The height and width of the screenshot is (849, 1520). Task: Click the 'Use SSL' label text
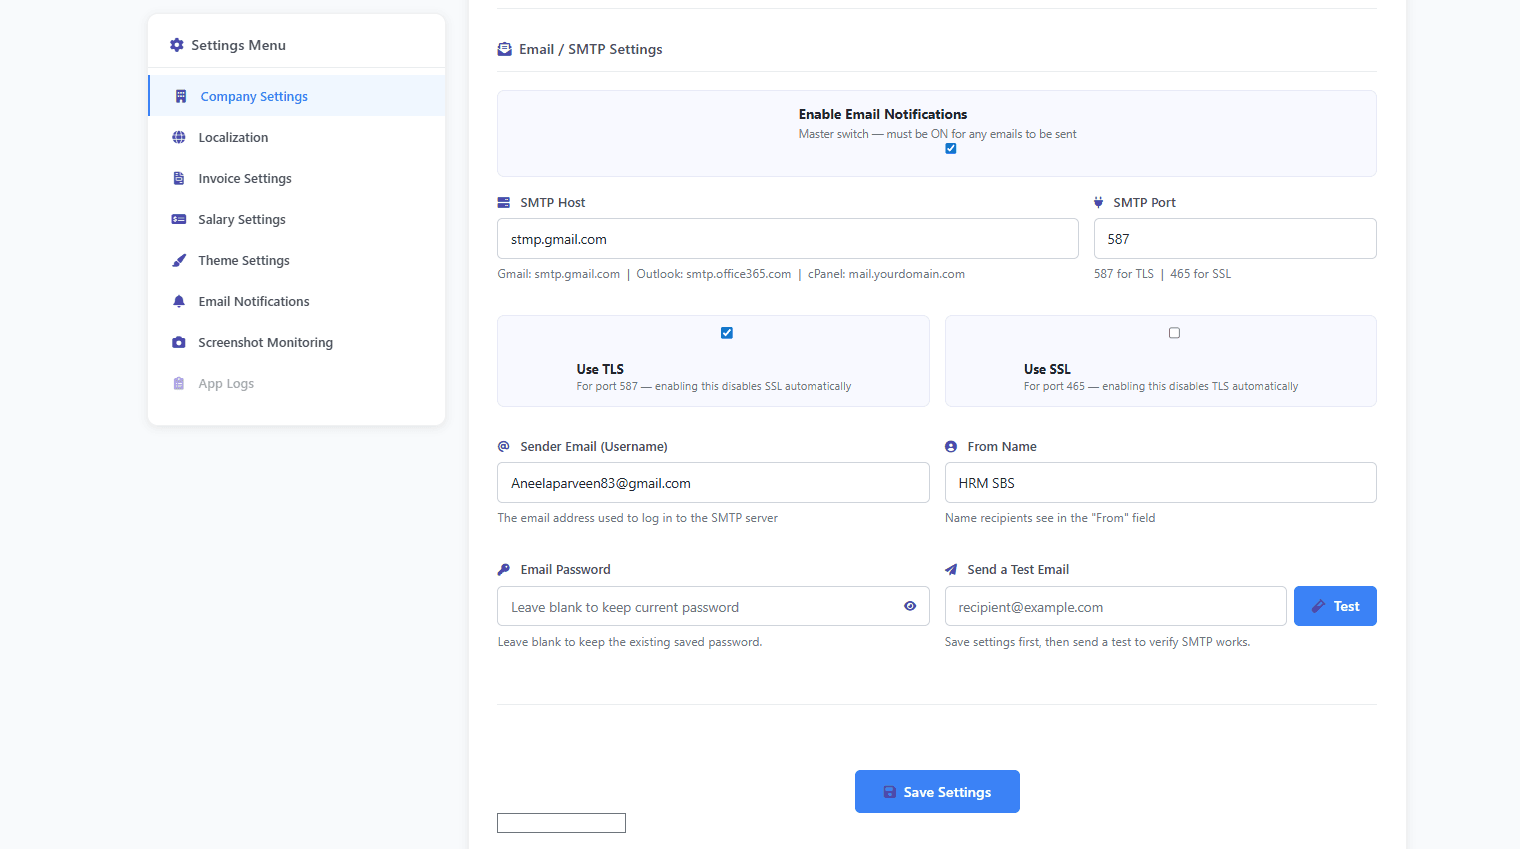click(1047, 369)
